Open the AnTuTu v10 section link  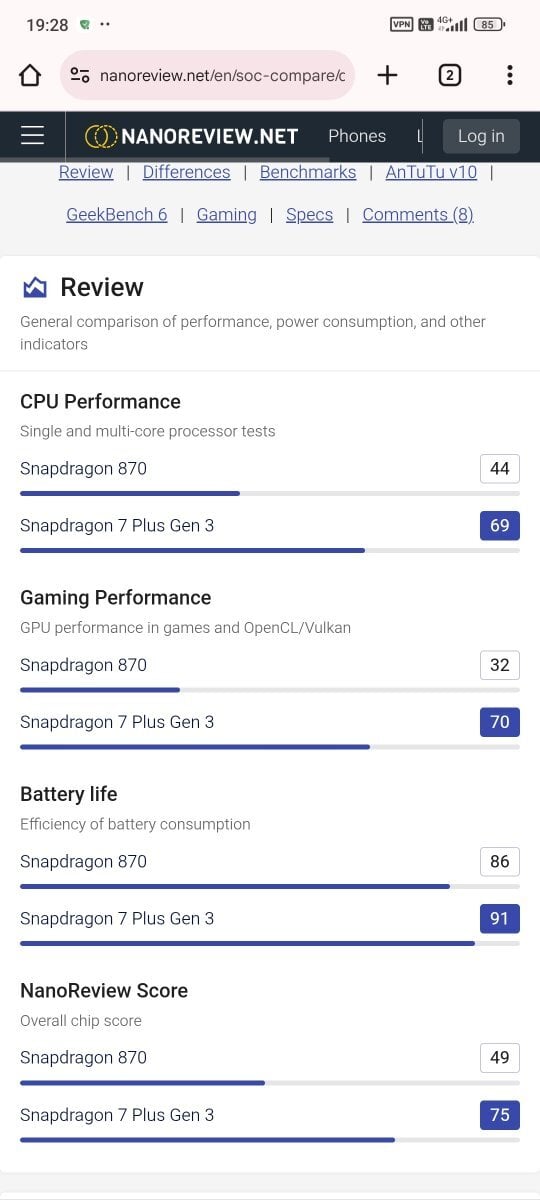click(x=431, y=172)
